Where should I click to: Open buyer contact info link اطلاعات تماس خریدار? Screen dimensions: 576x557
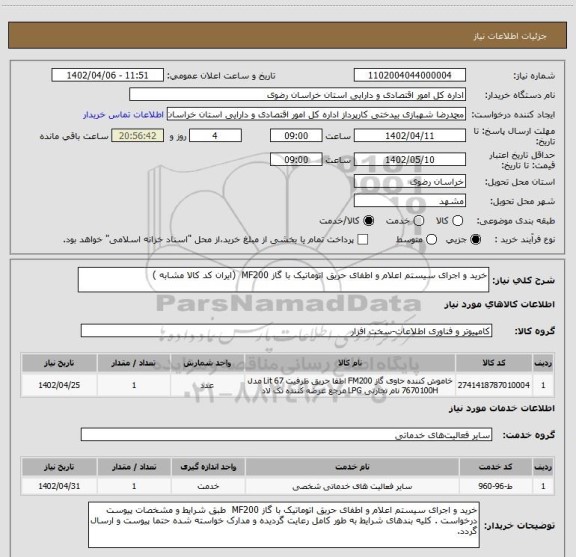pyautogui.click(x=123, y=115)
